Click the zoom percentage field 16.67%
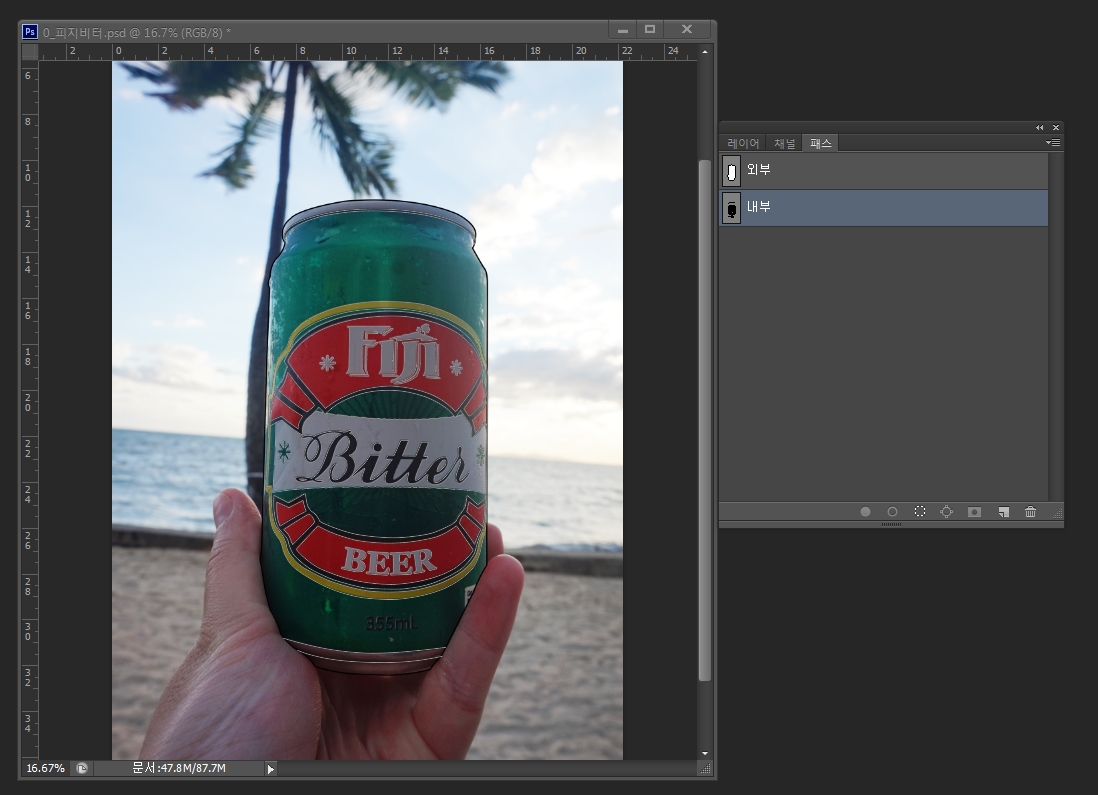The width and height of the screenshot is (1098, 795). pos(46,768)
